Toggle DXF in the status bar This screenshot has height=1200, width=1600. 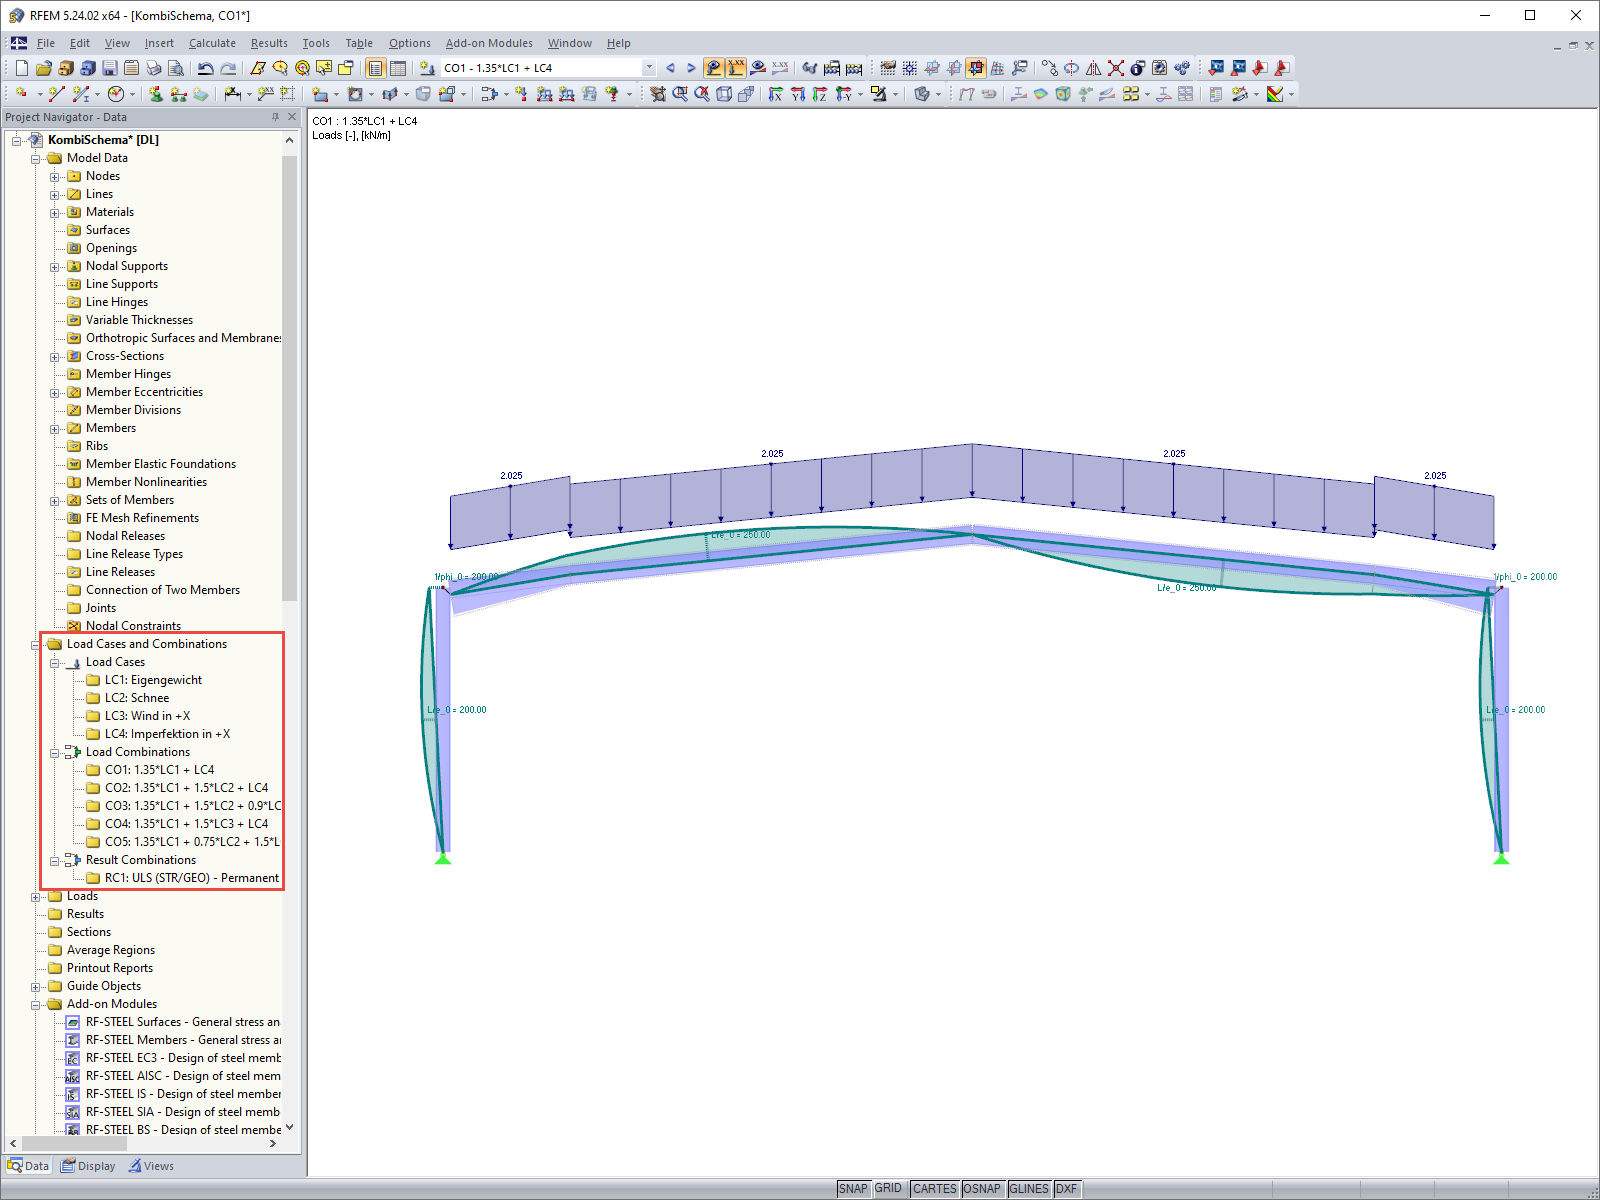[x=1067, y=1189]
